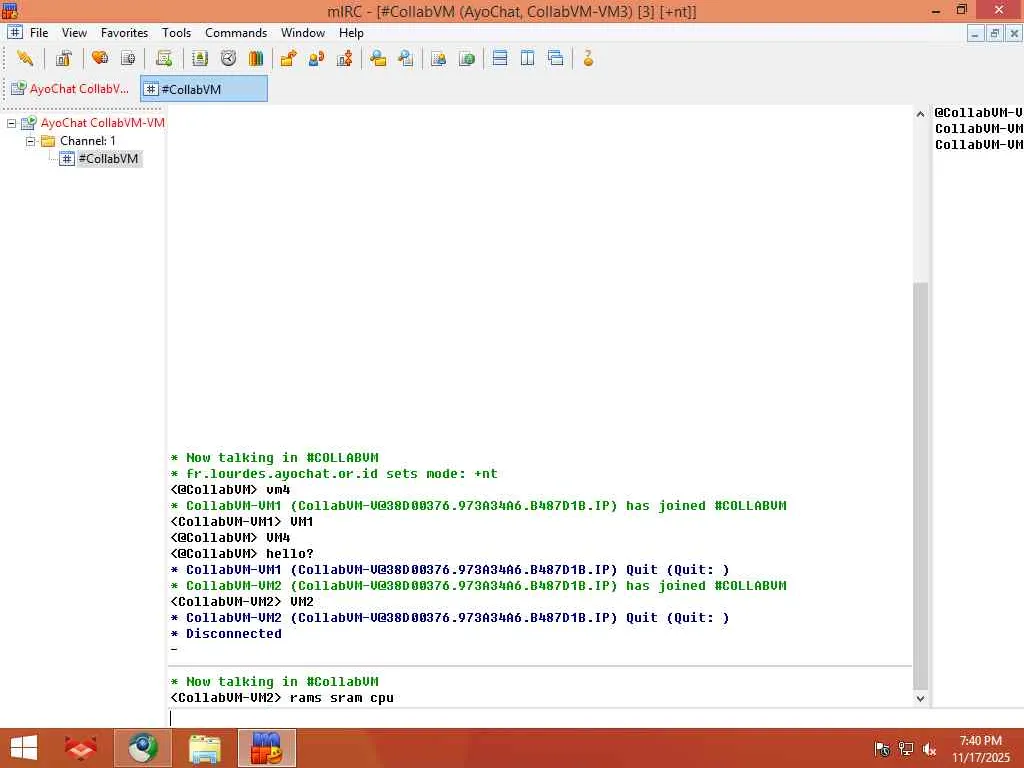Open the Favorites menu

(124, 33)
